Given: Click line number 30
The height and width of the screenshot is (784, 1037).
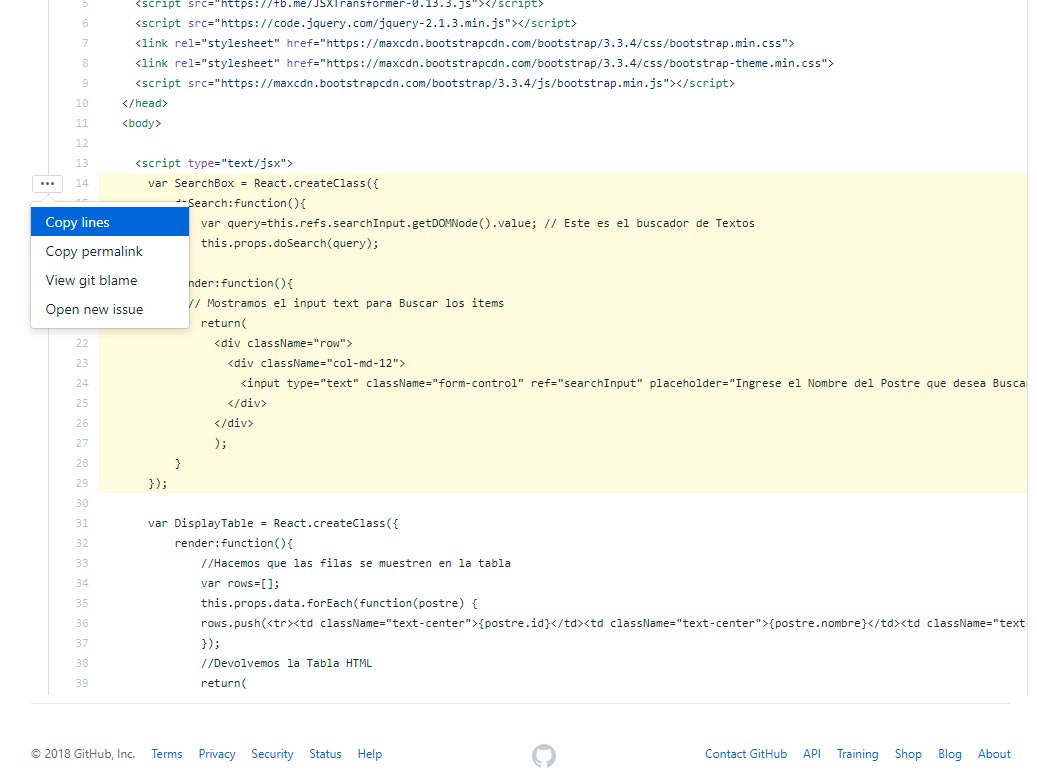Looking at the screenshot, I should [82, 503].
